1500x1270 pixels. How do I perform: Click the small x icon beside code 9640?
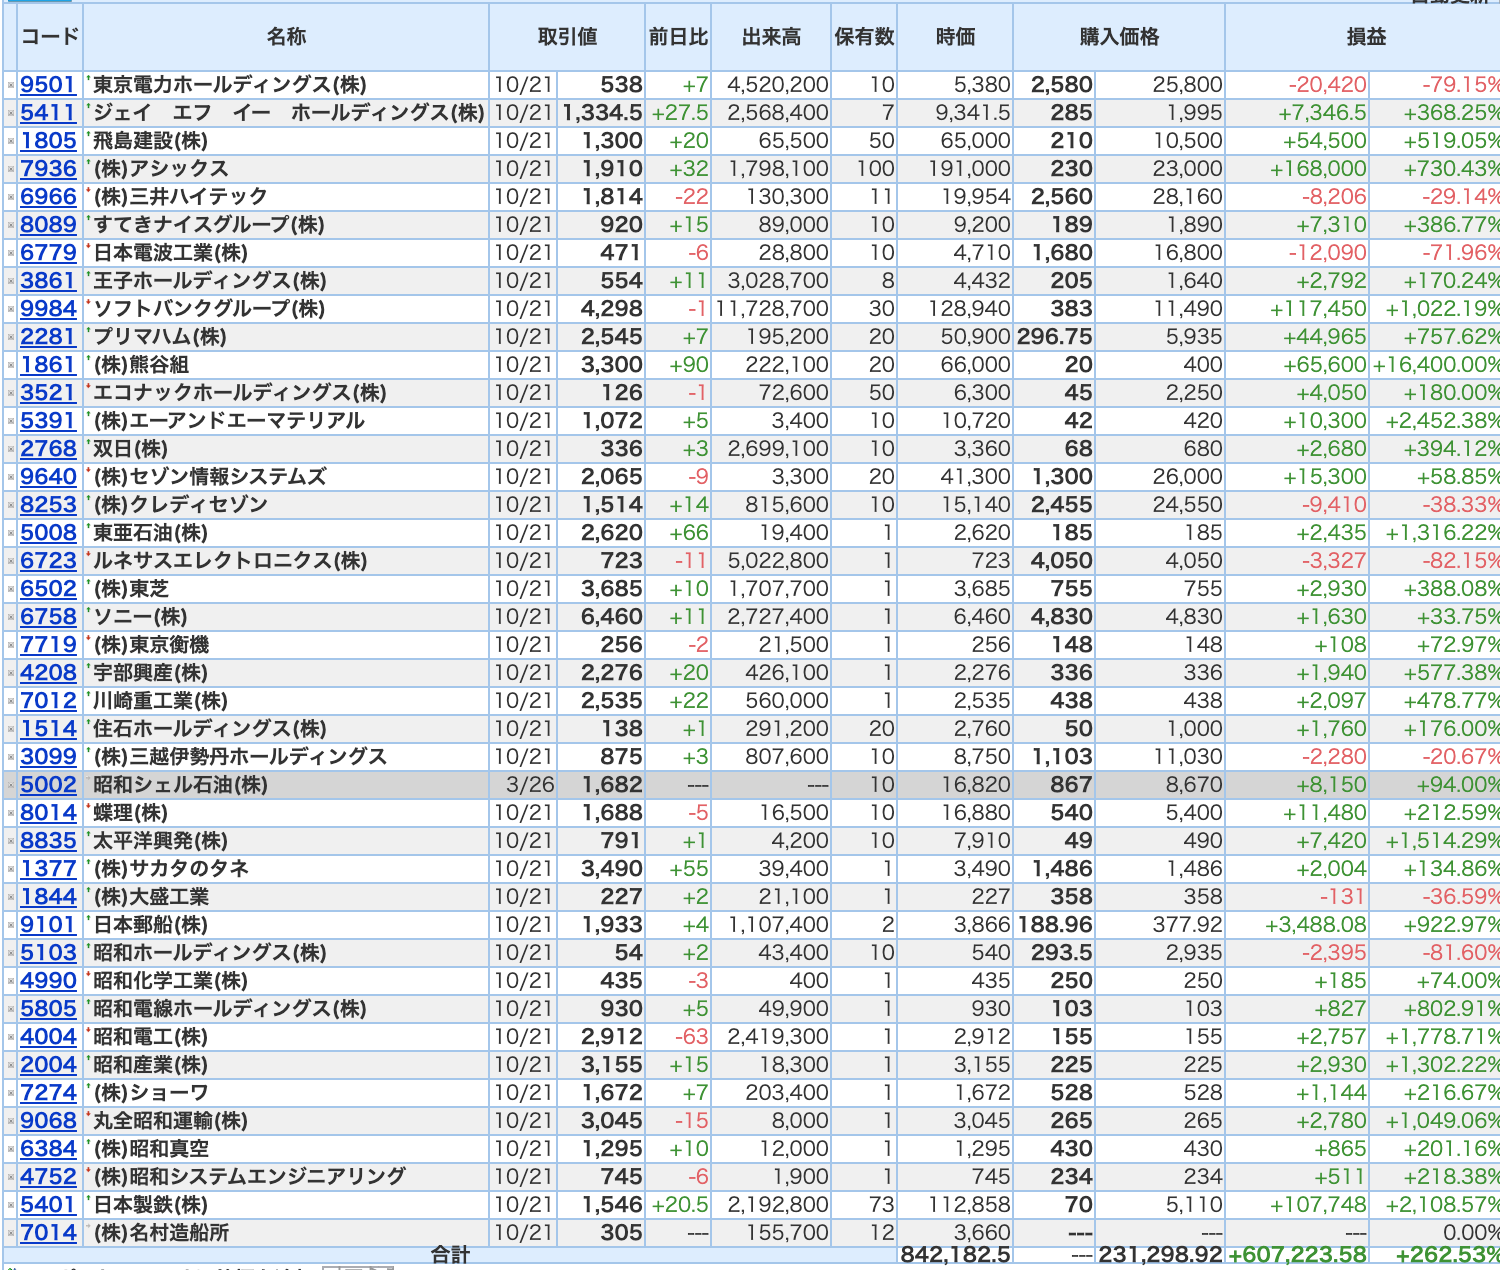click(x=11, y=478)
